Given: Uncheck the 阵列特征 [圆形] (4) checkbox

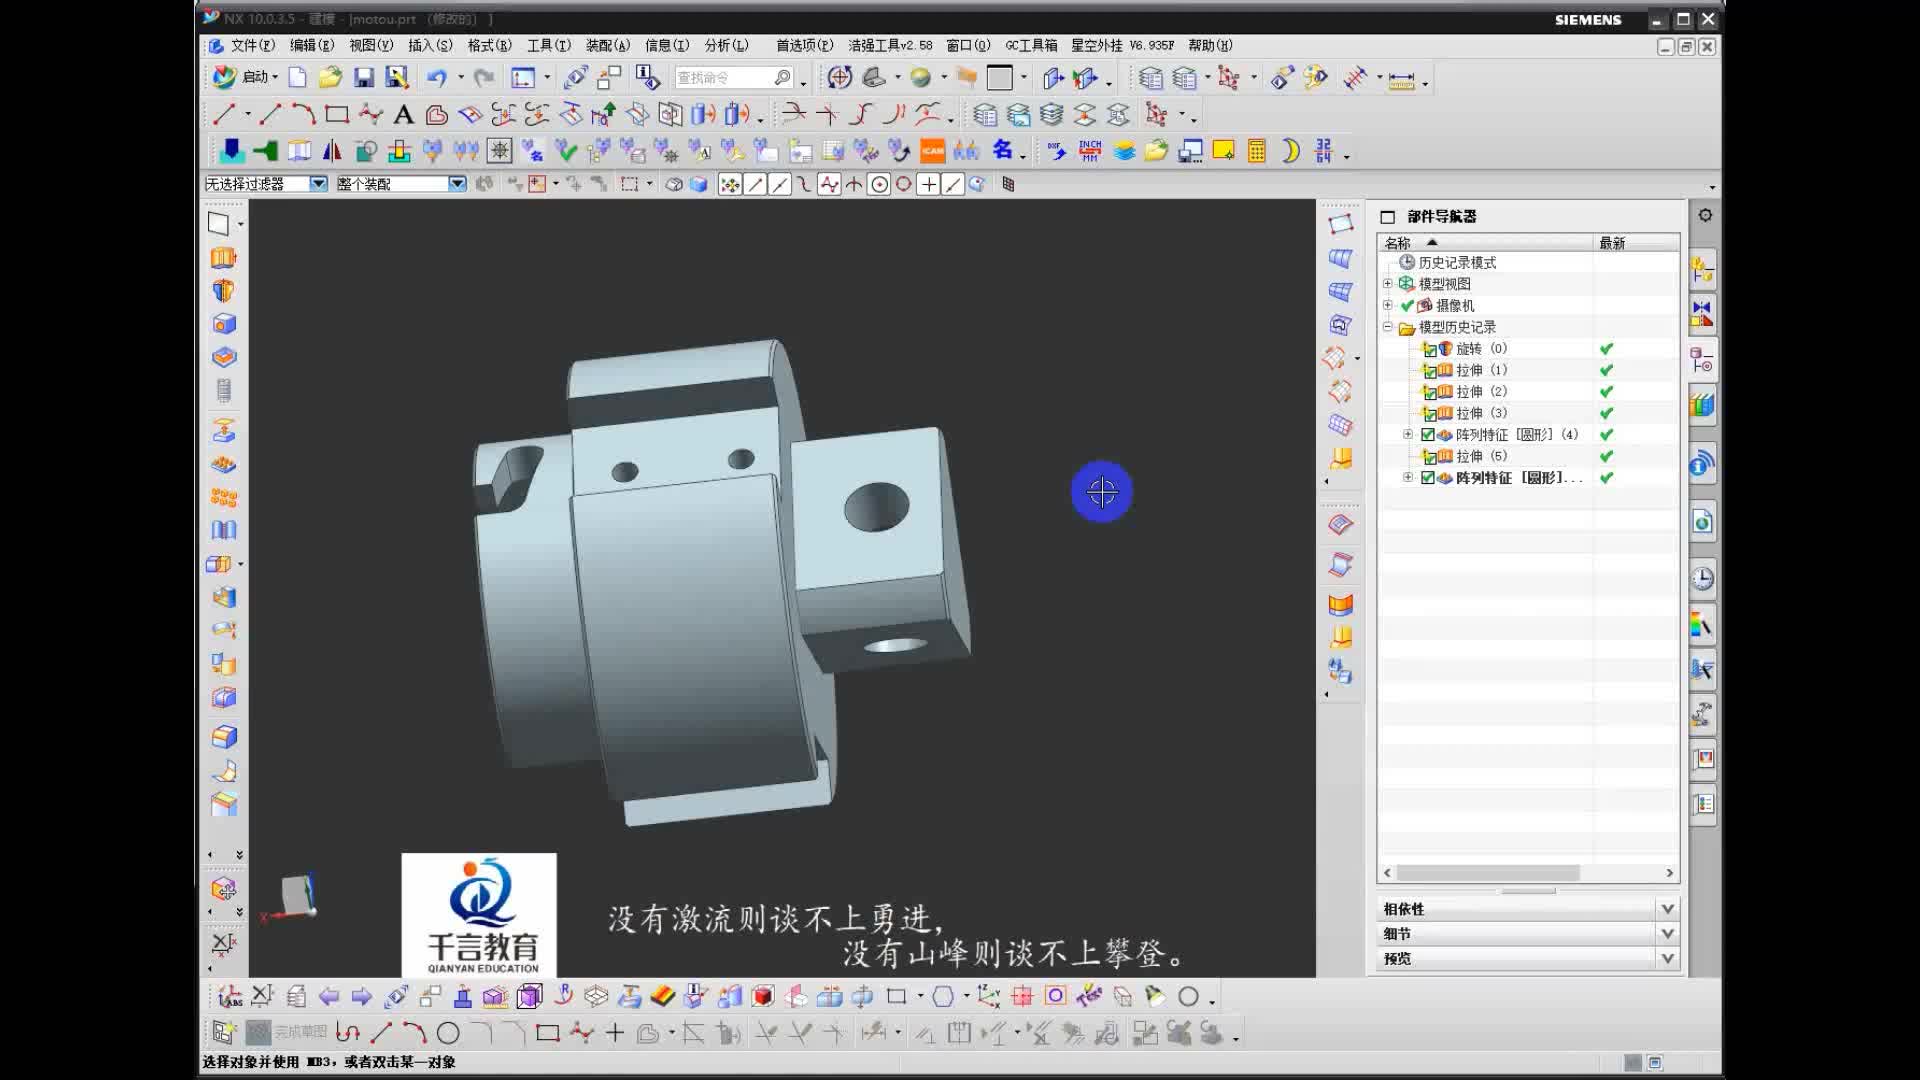Looking at the screenshot, I should click(1428, 435).
